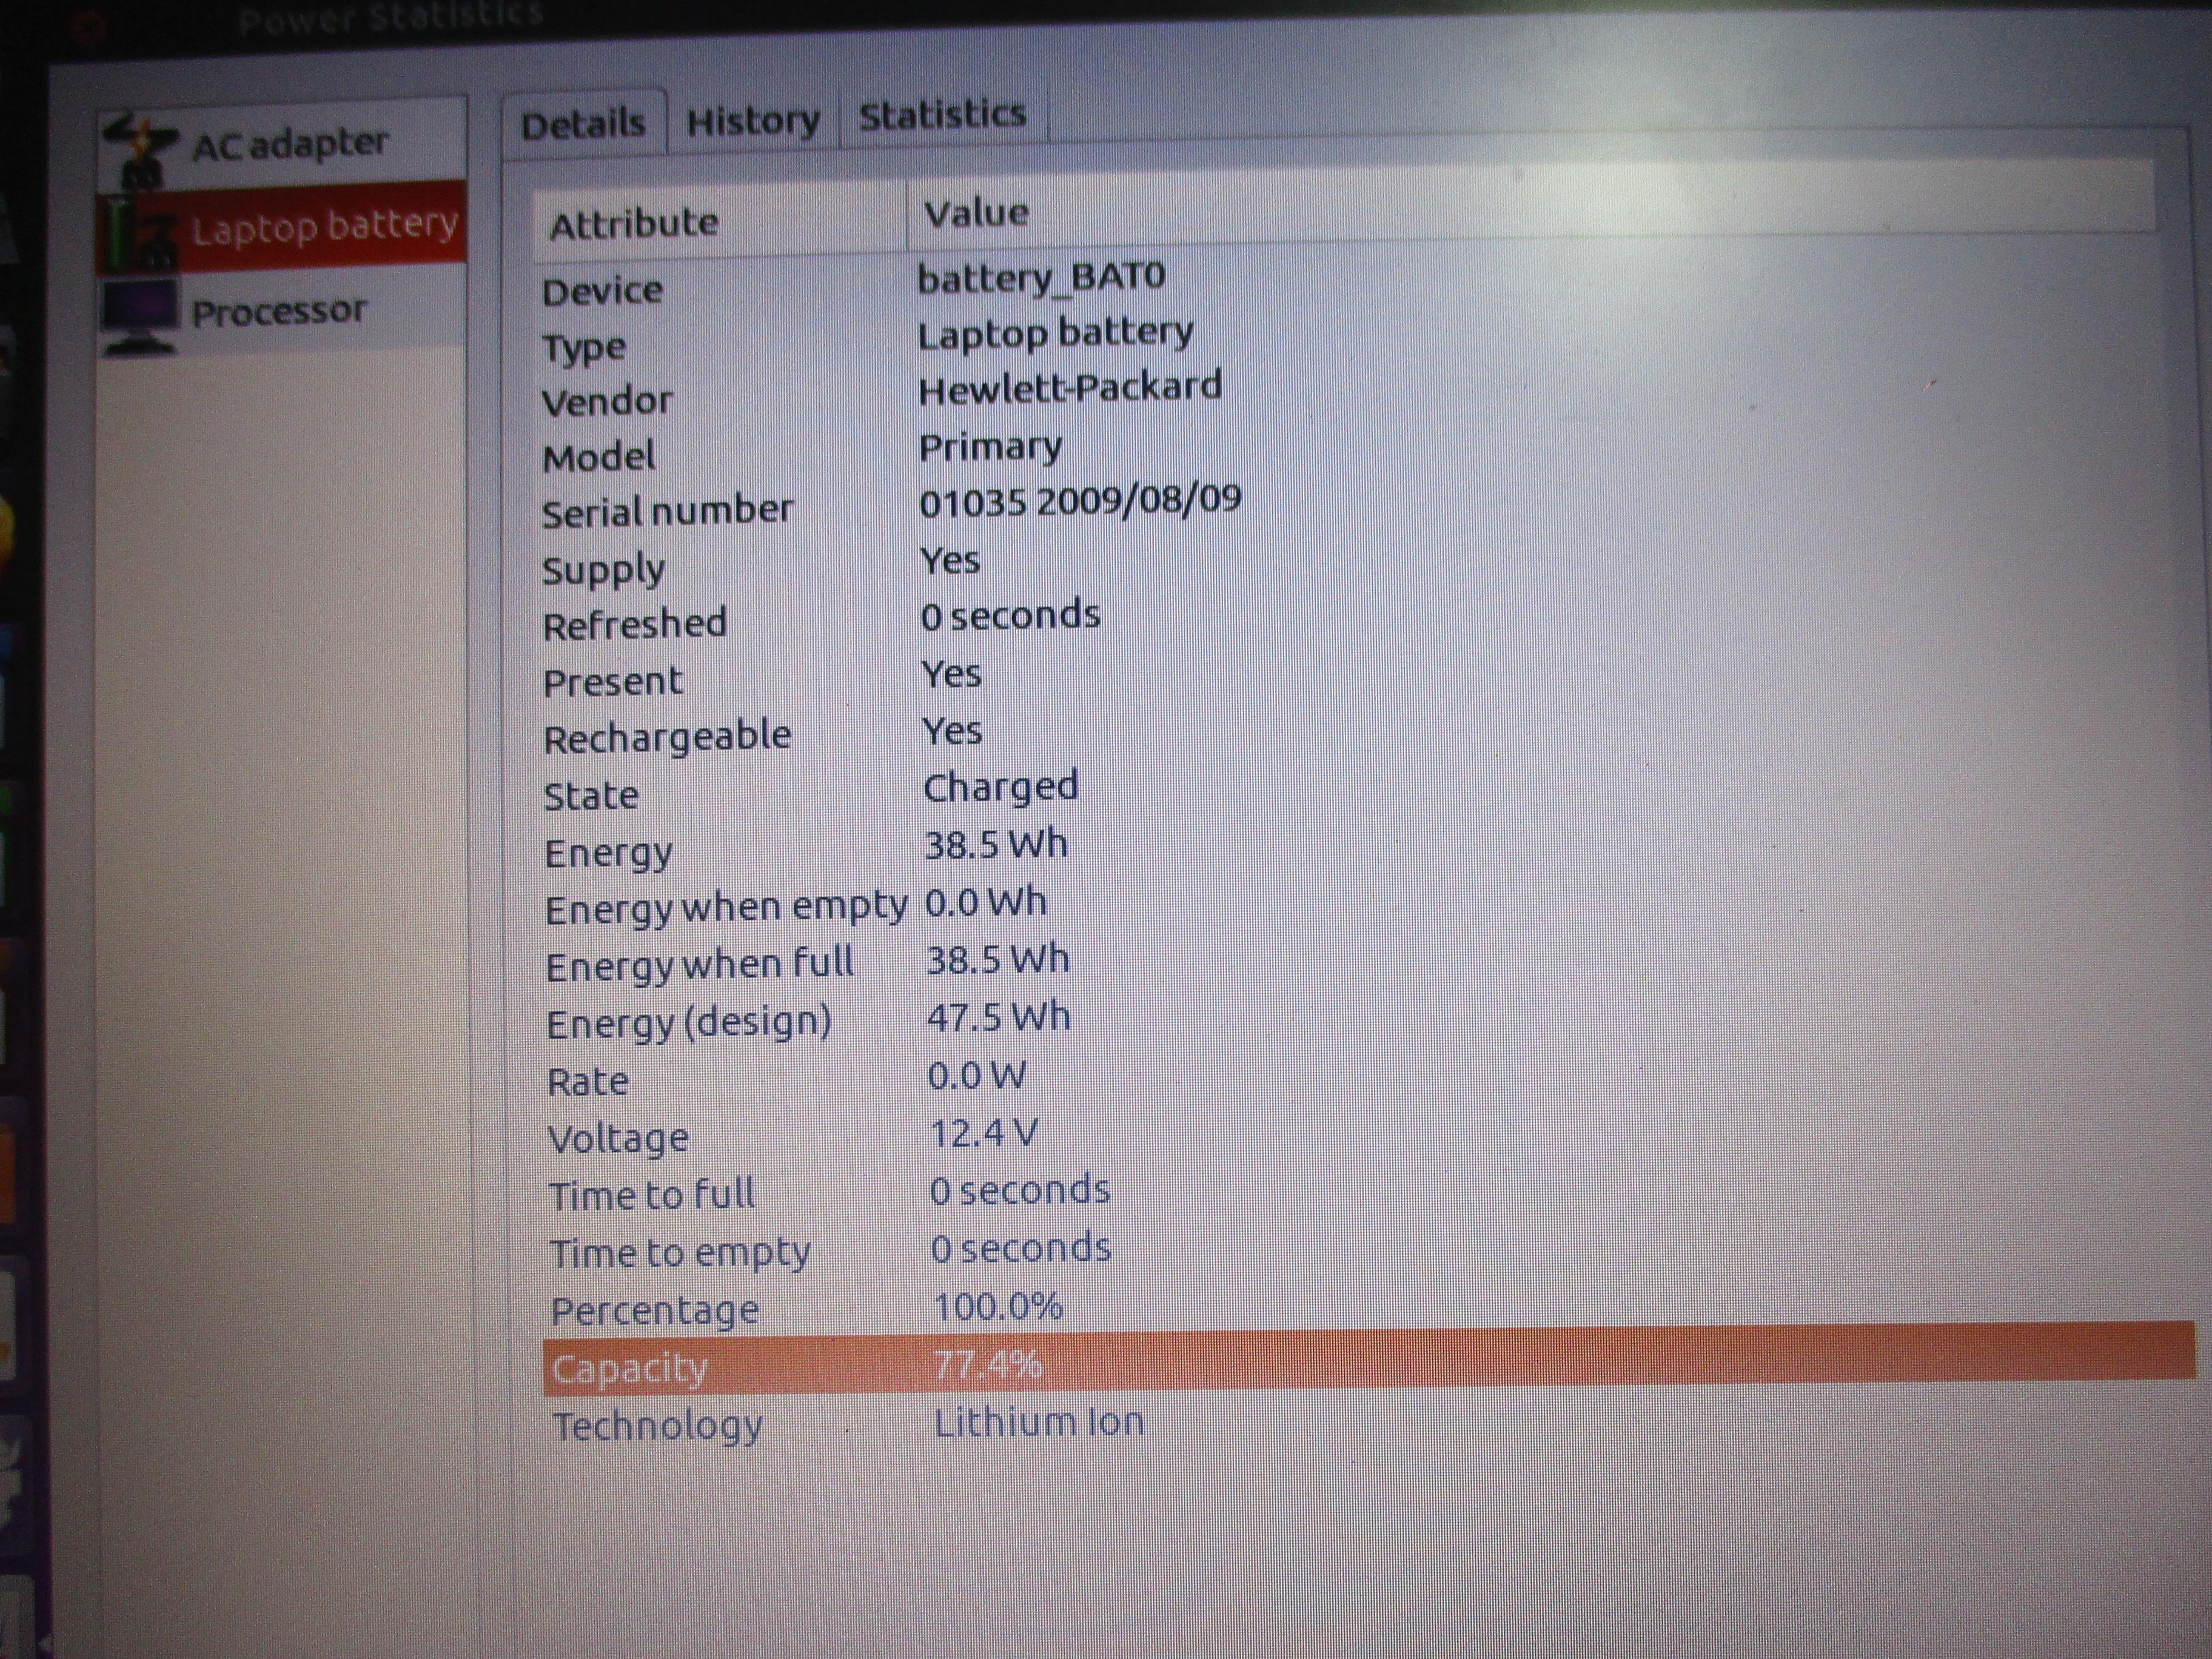Screen dimensions: 2212x1659
Task: Click the '01035 2009/08/09' serial value
Action: [1080, 500]
